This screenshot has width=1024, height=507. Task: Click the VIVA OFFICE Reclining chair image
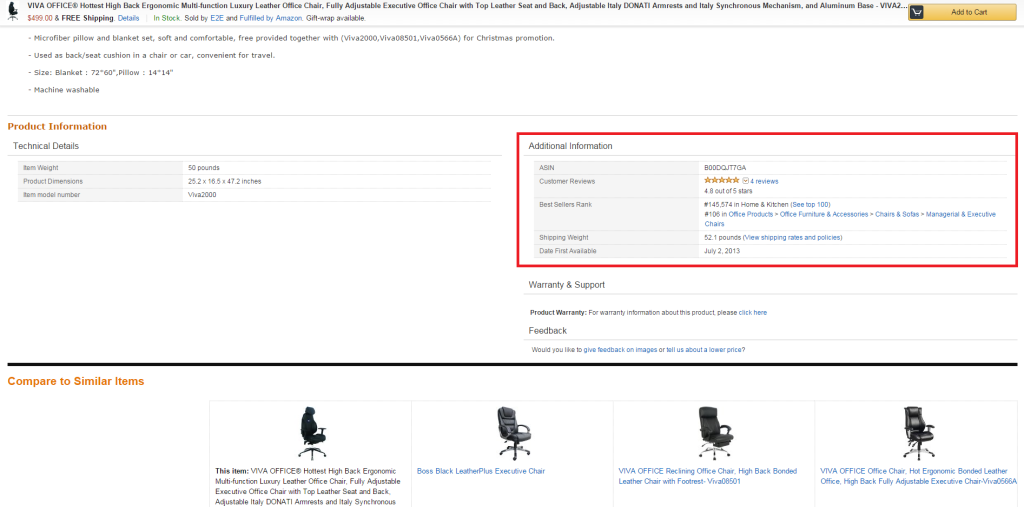pos(714,432)
